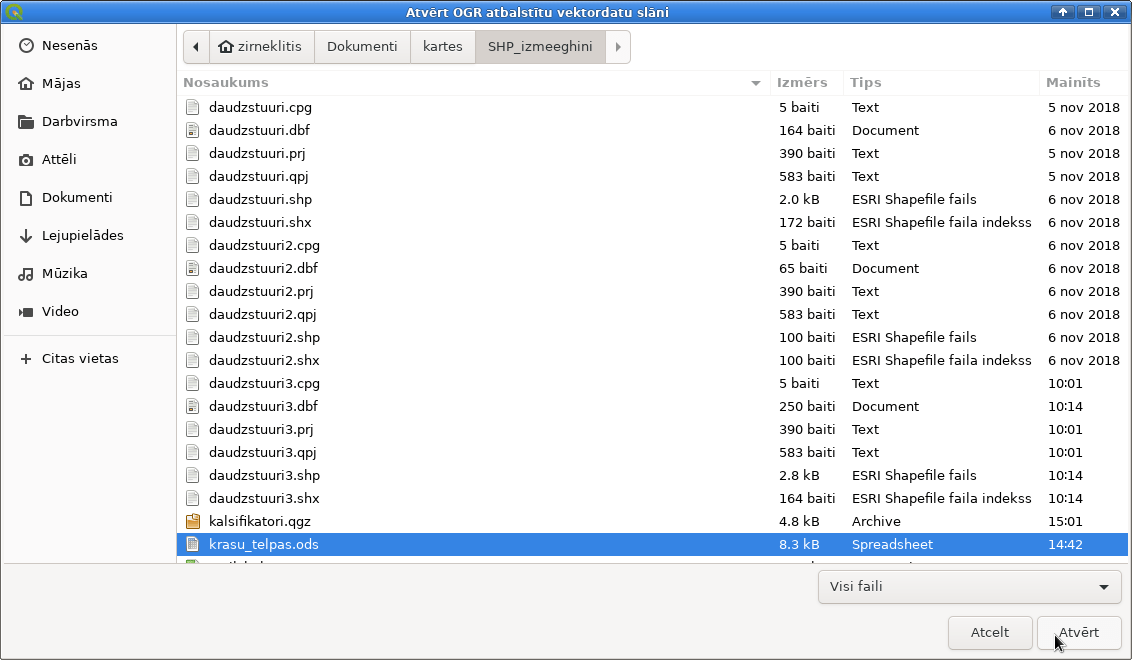Viewport: 1132px width, 660px height.
Task: Open Lejupielādes downloads folder in sidebar
Action: click(x=88, y=235)
